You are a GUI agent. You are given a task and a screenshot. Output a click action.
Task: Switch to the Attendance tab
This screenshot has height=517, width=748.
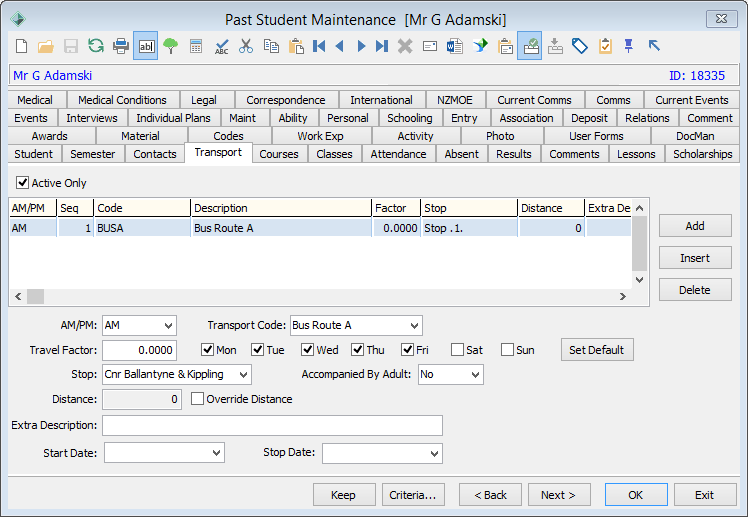398,154
